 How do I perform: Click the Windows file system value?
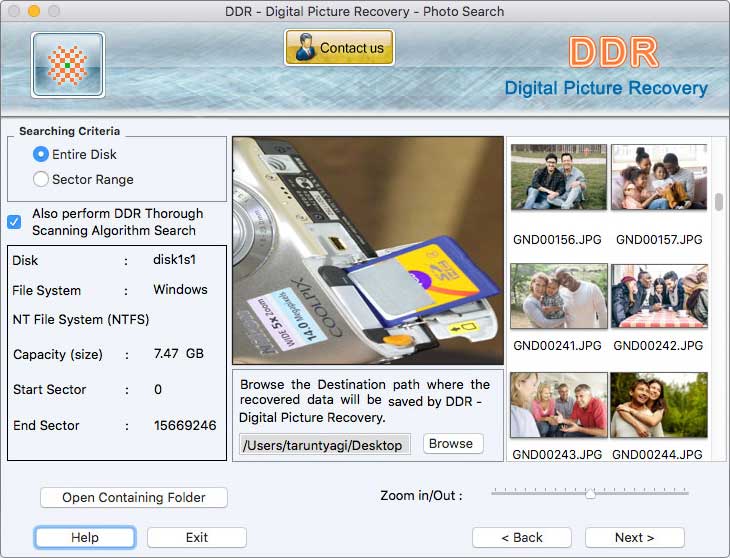(180, 289)
